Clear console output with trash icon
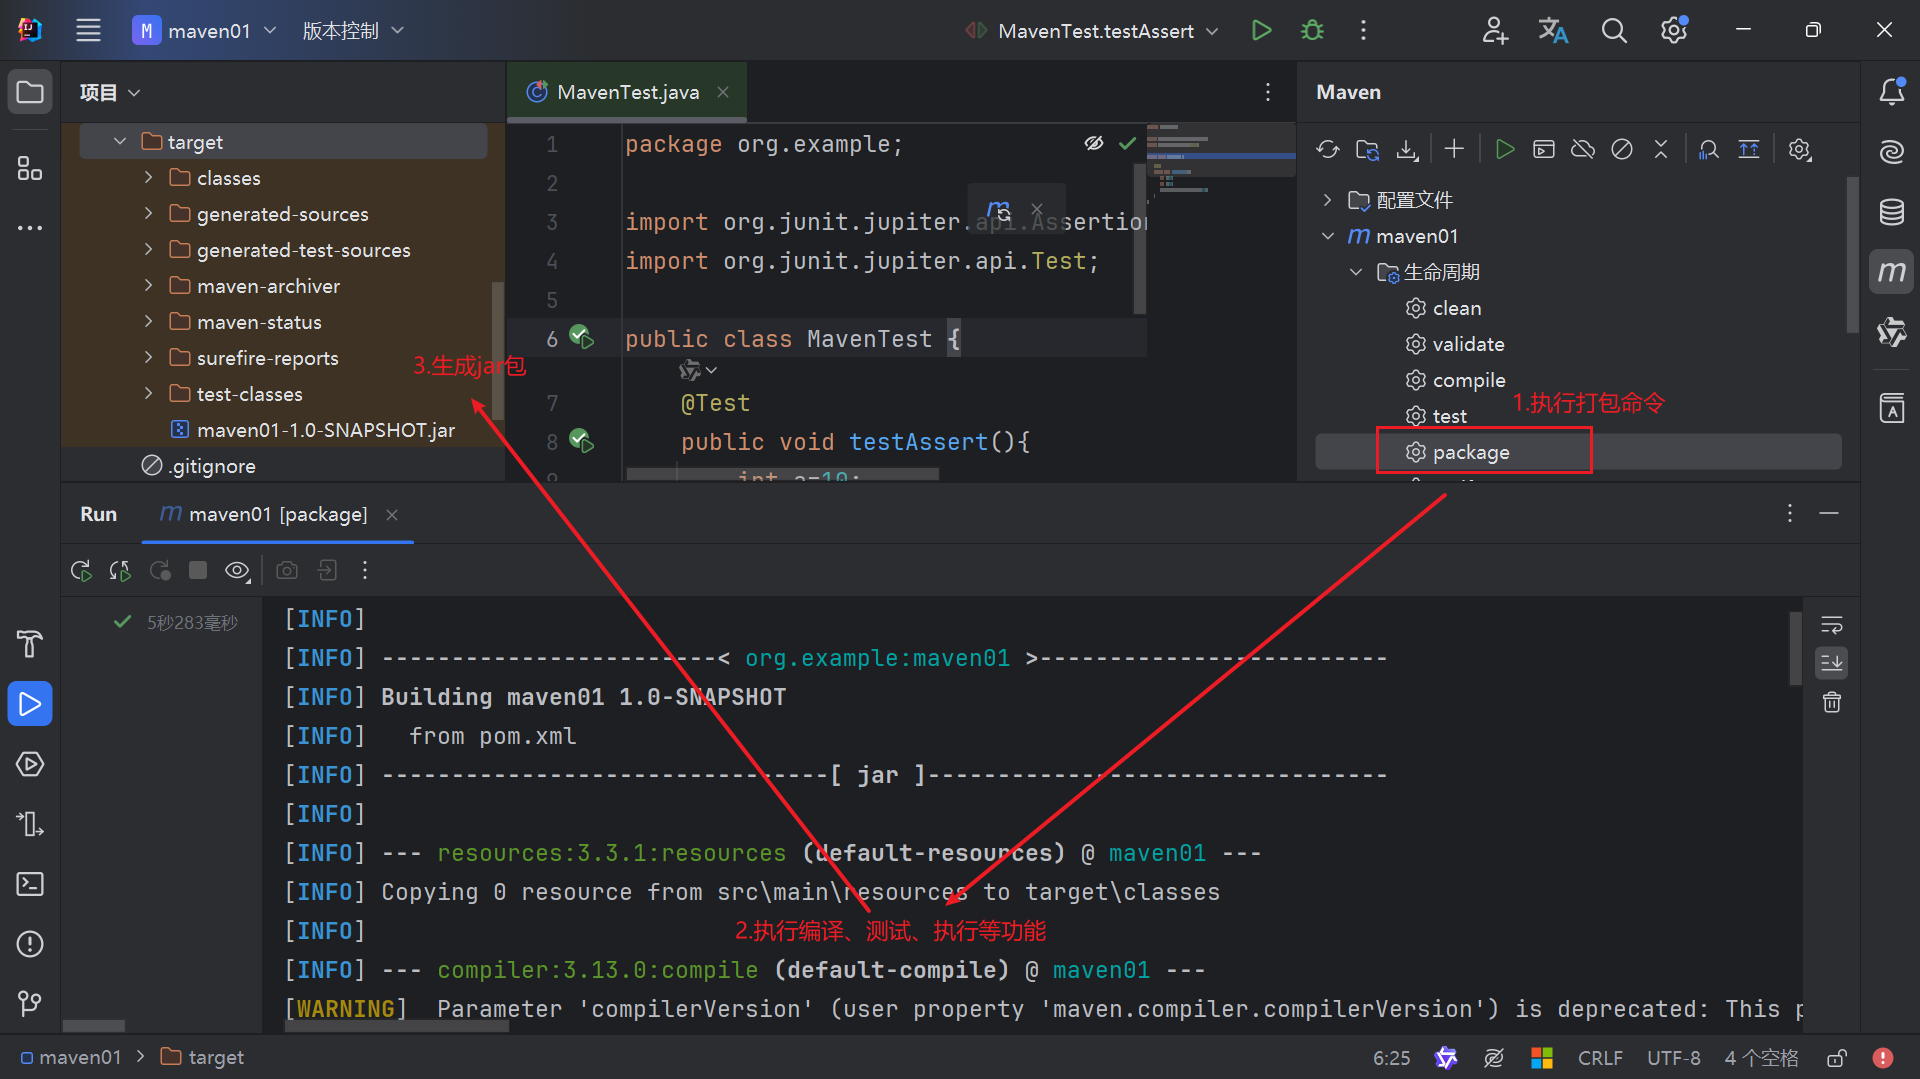This screenshot has width=1920, height=1079. coord(1832,702)
